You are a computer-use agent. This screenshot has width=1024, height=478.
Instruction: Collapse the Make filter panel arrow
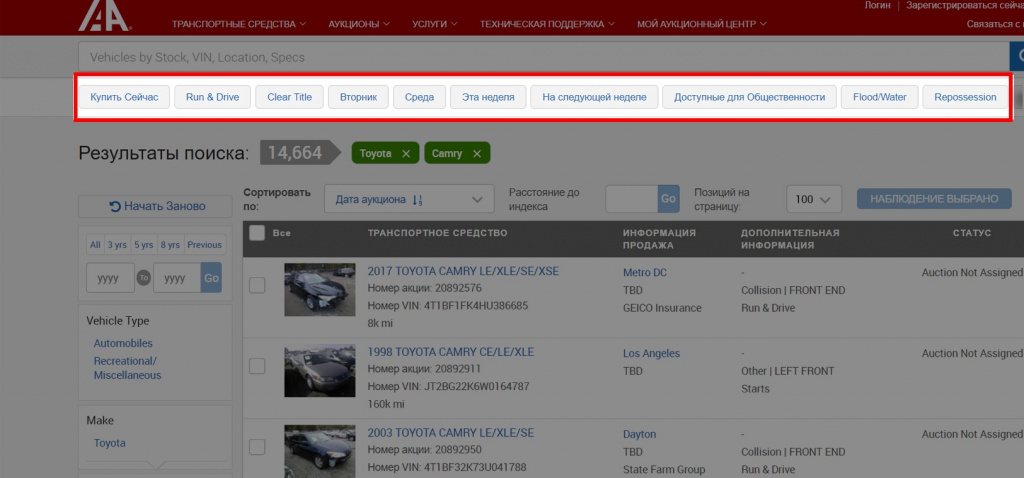(x=155, y=466)
